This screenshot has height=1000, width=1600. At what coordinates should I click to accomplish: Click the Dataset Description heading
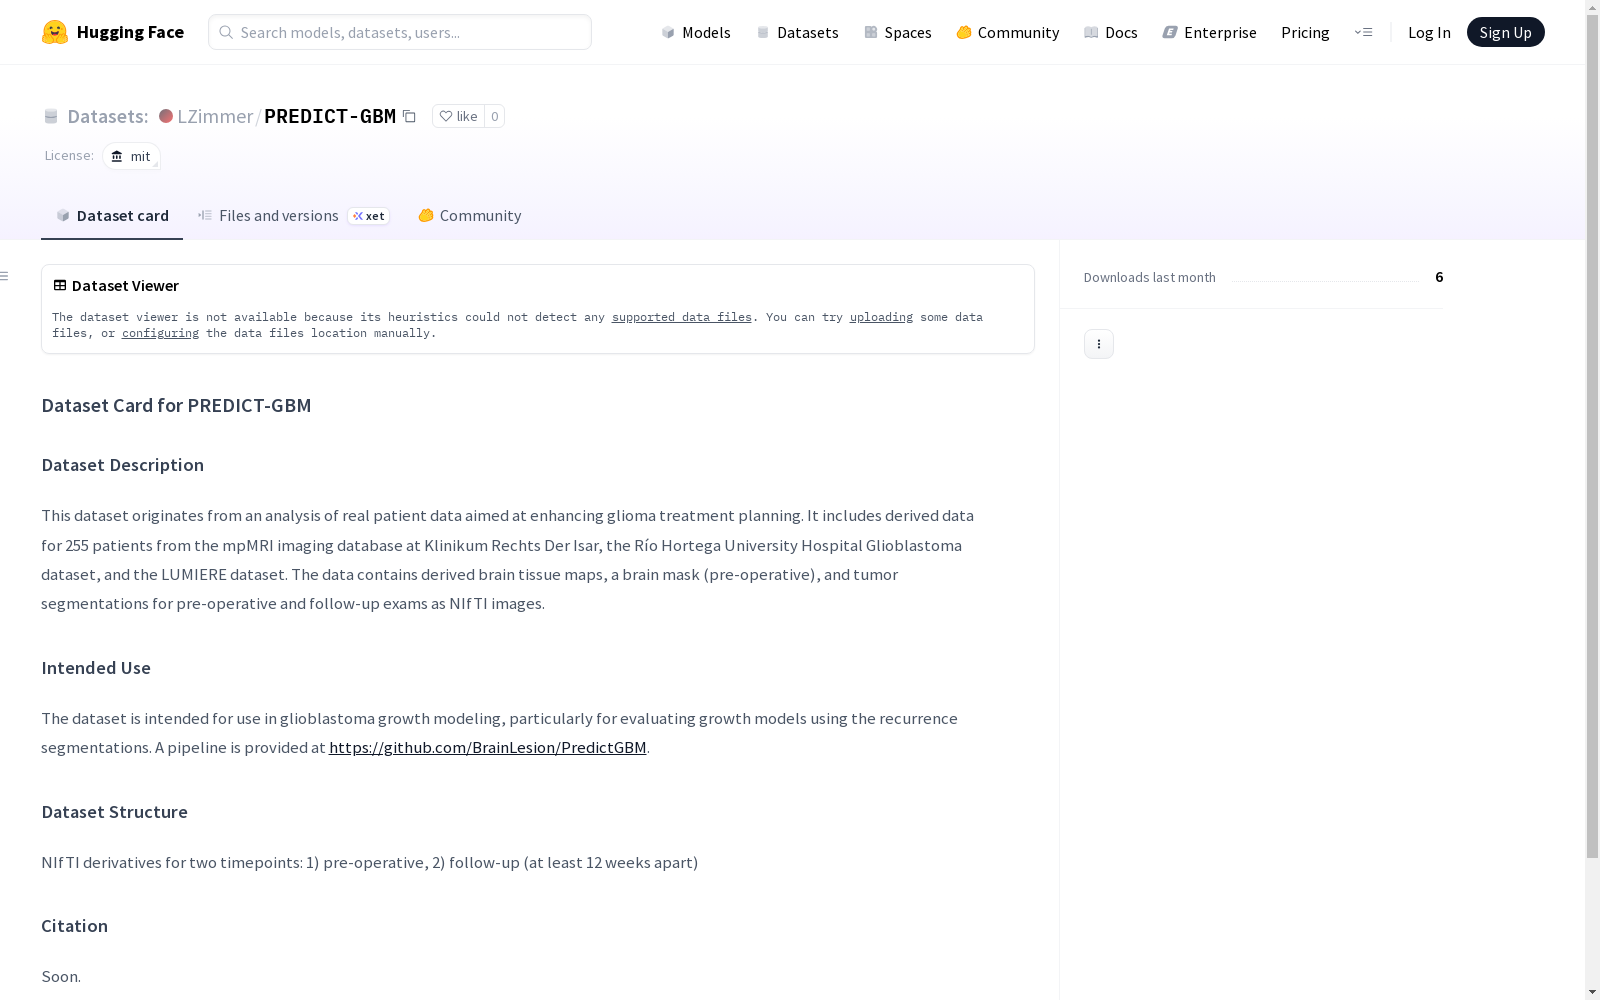pos(122,465)
